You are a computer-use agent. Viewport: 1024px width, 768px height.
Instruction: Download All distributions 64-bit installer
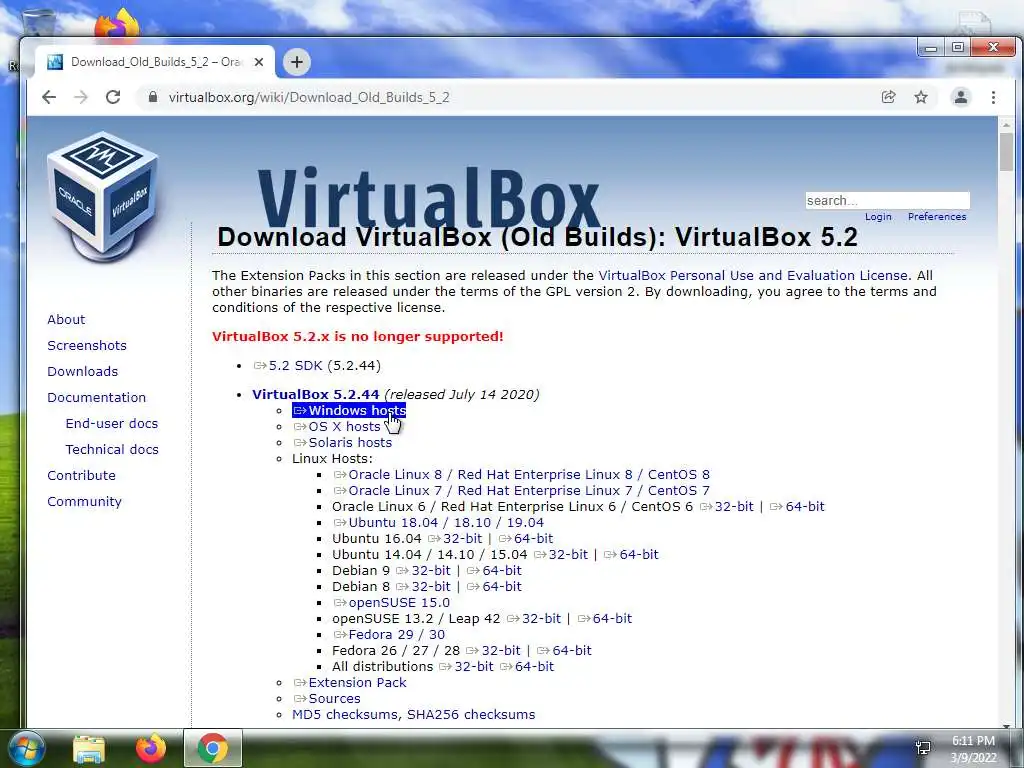[526, 666]
